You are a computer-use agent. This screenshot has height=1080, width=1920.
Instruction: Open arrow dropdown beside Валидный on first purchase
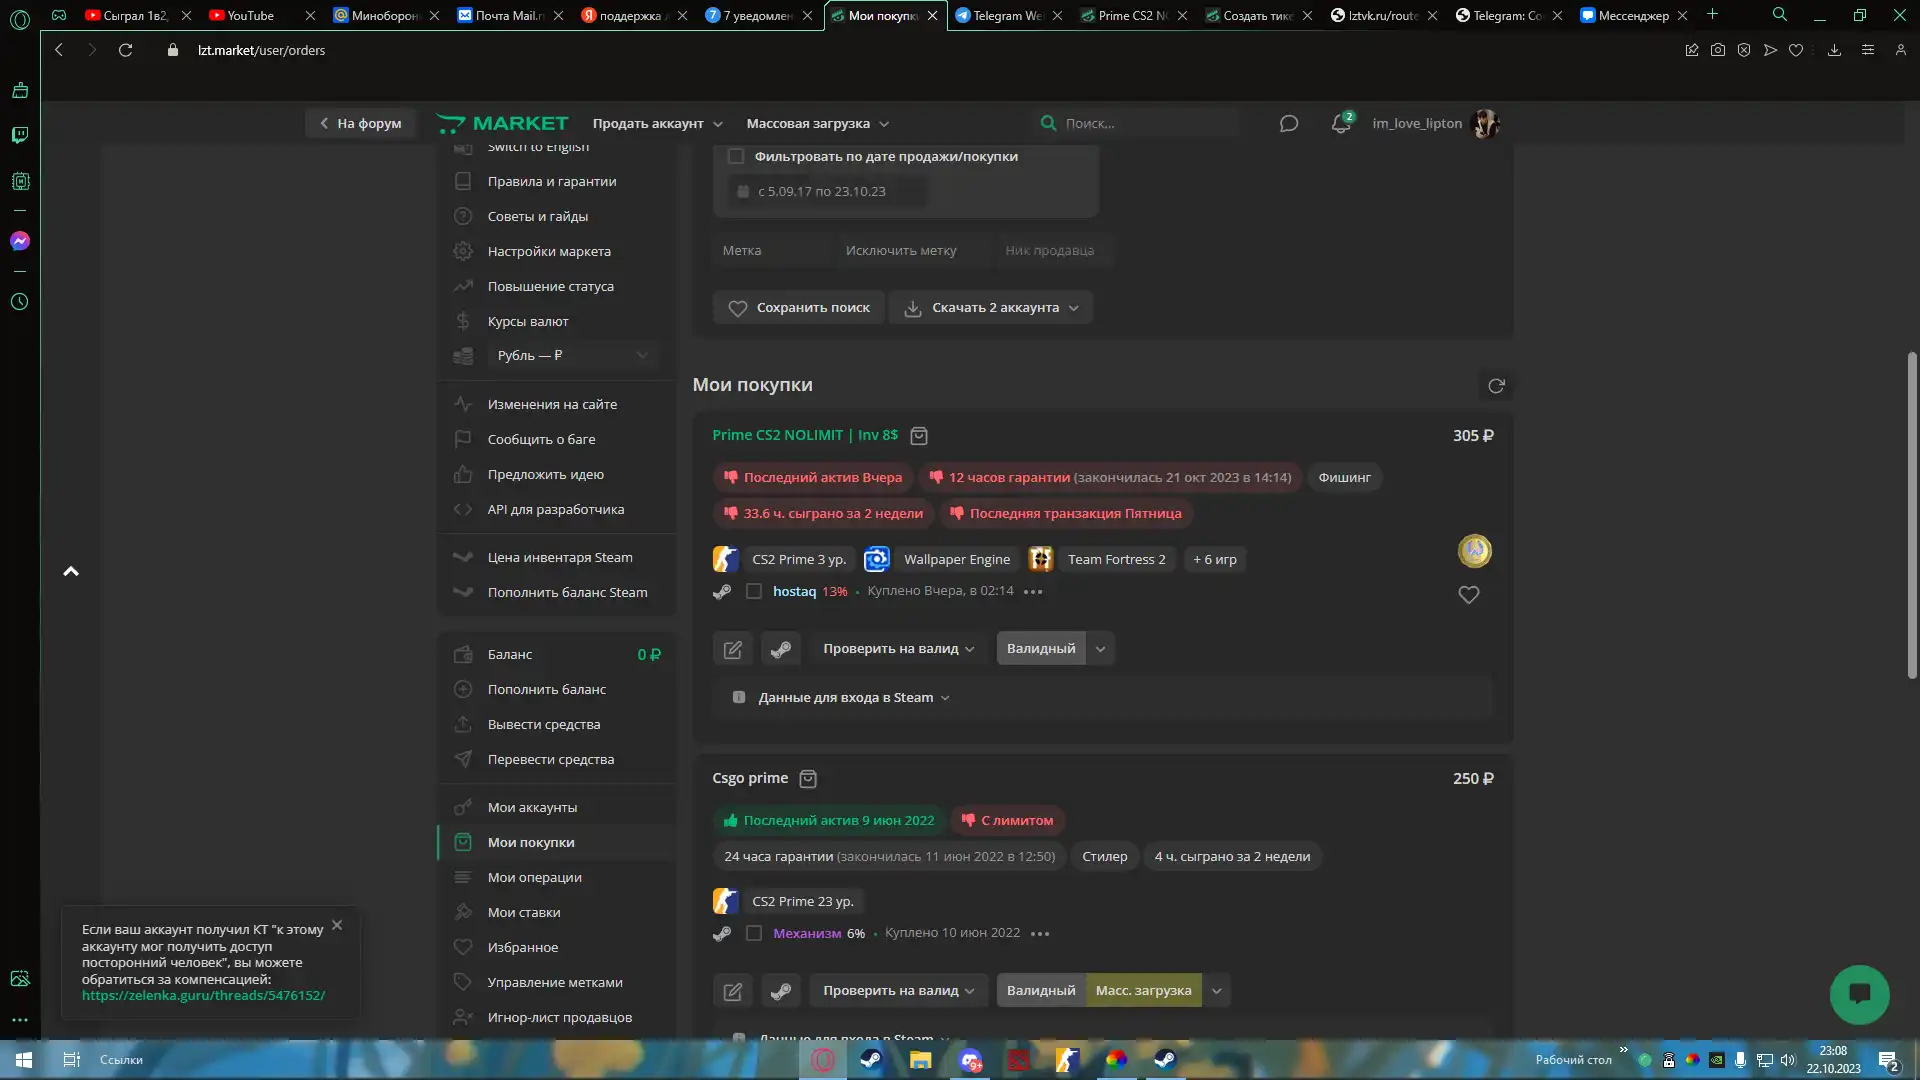(x=1100, y=649)
